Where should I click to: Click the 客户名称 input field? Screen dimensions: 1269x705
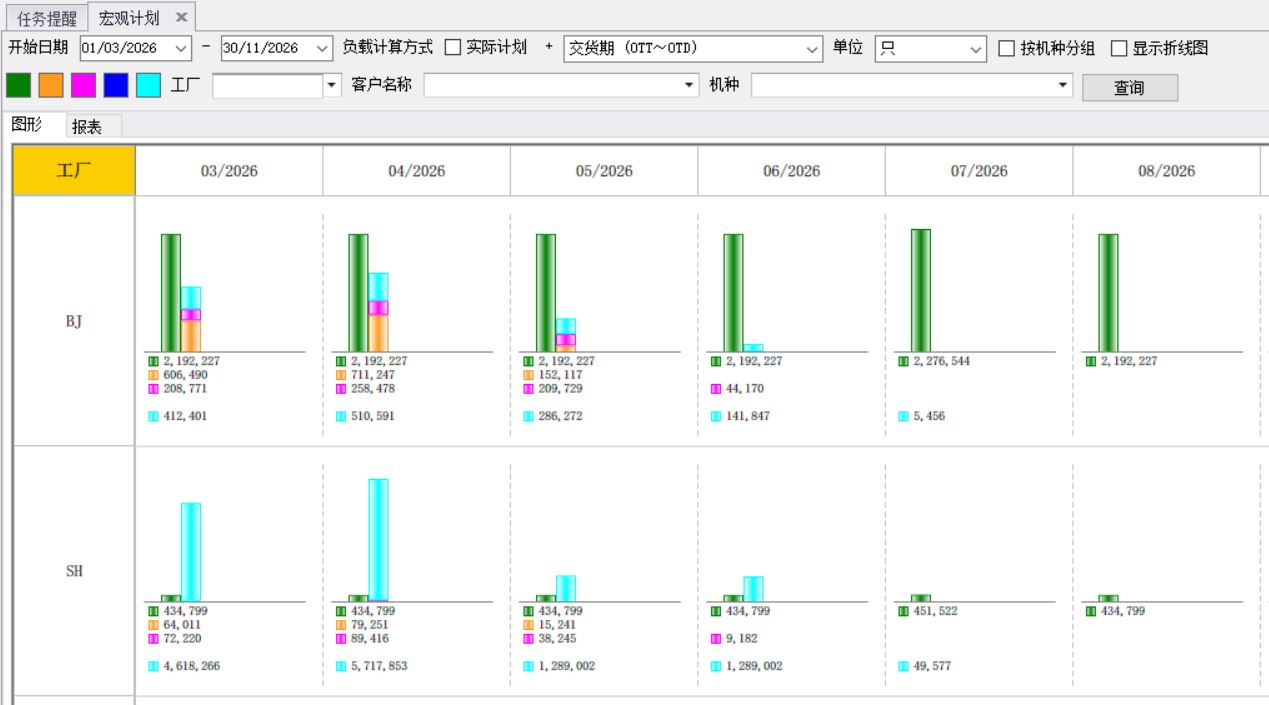[553, 86]
